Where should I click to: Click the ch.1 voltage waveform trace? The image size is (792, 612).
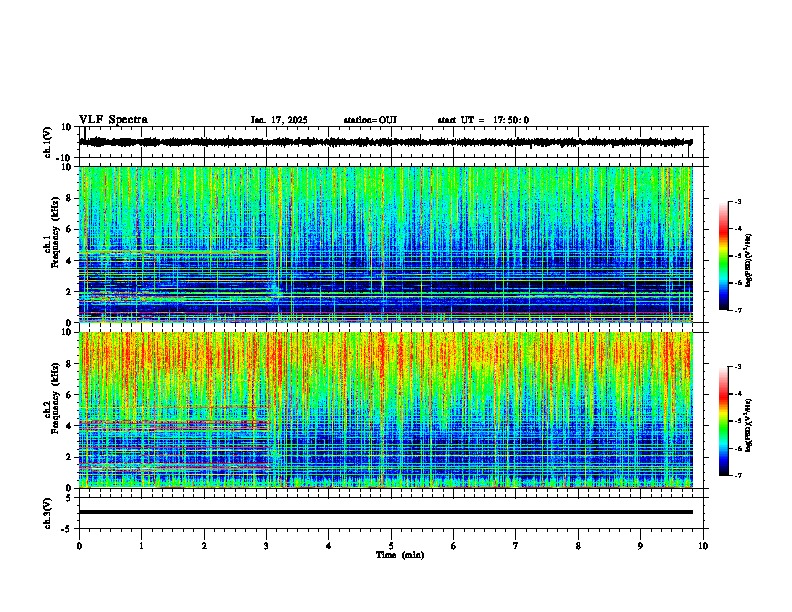[385, 142]
